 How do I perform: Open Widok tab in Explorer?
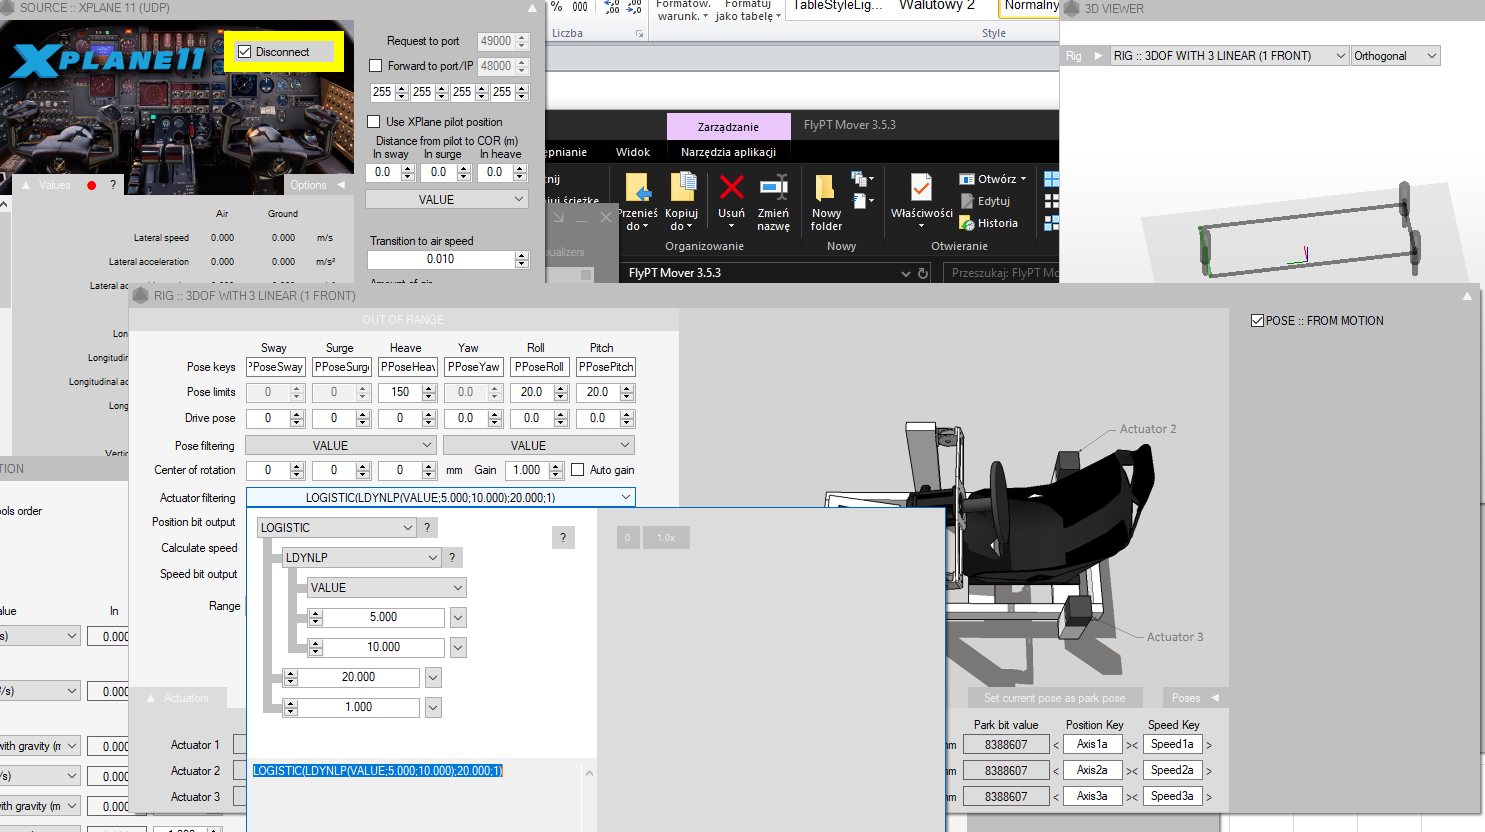coord(633,152)
